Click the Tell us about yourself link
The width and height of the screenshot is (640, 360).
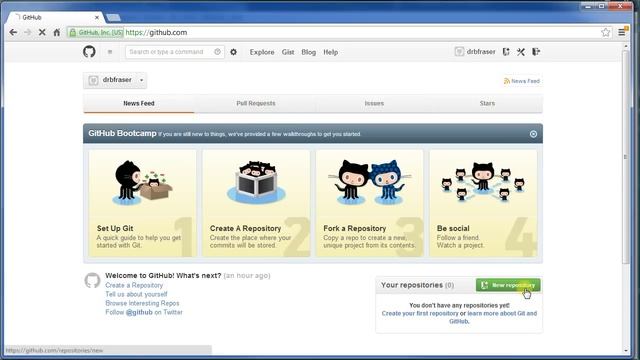(136, 294)
